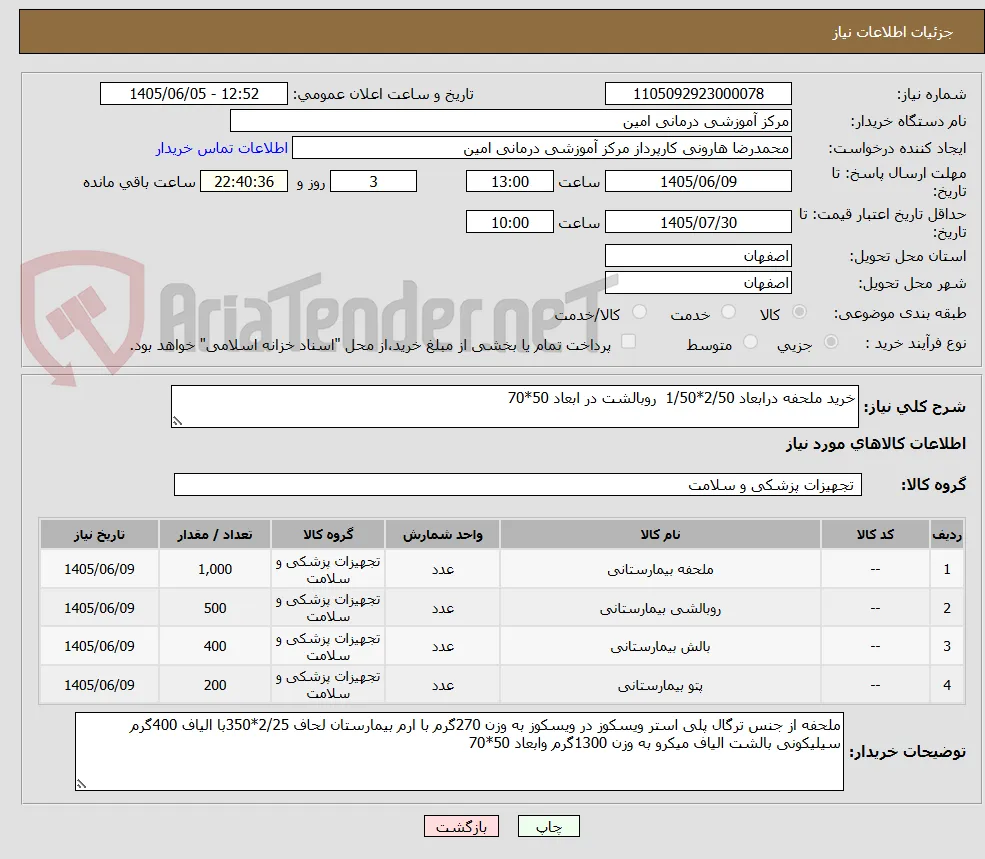Click the اطلاعات کالاهای مورد نیاز heading
985x859 pixels.
tap(876, 444)
